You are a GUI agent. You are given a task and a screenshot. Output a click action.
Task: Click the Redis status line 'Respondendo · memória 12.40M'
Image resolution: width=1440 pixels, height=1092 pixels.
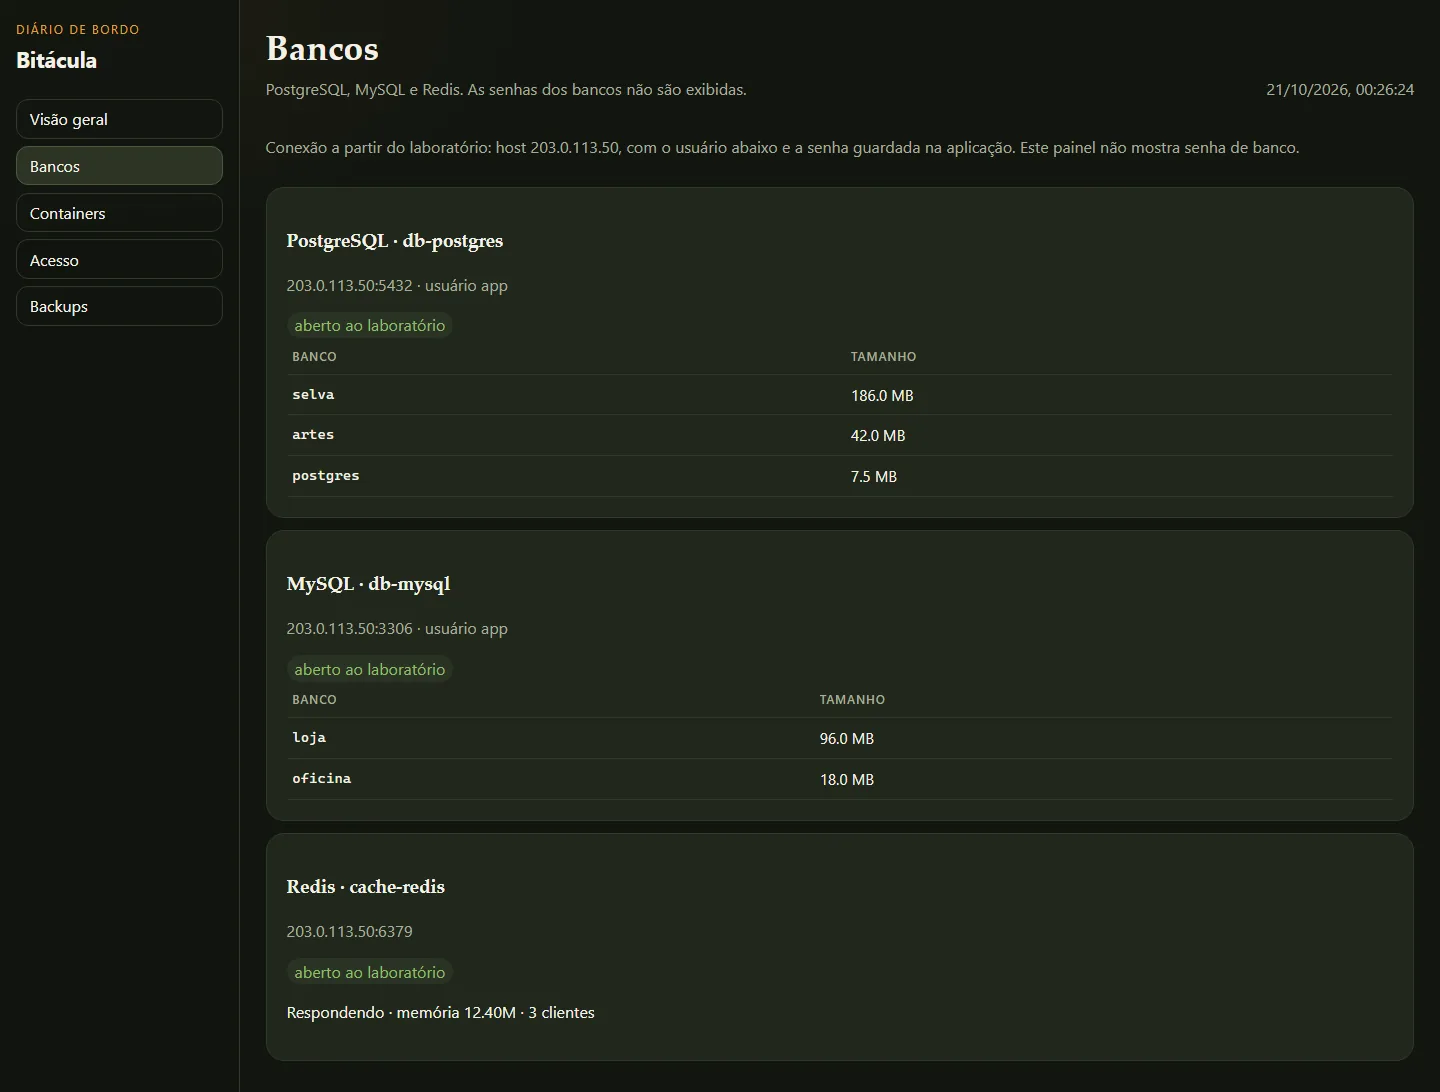pos(441,1012)
